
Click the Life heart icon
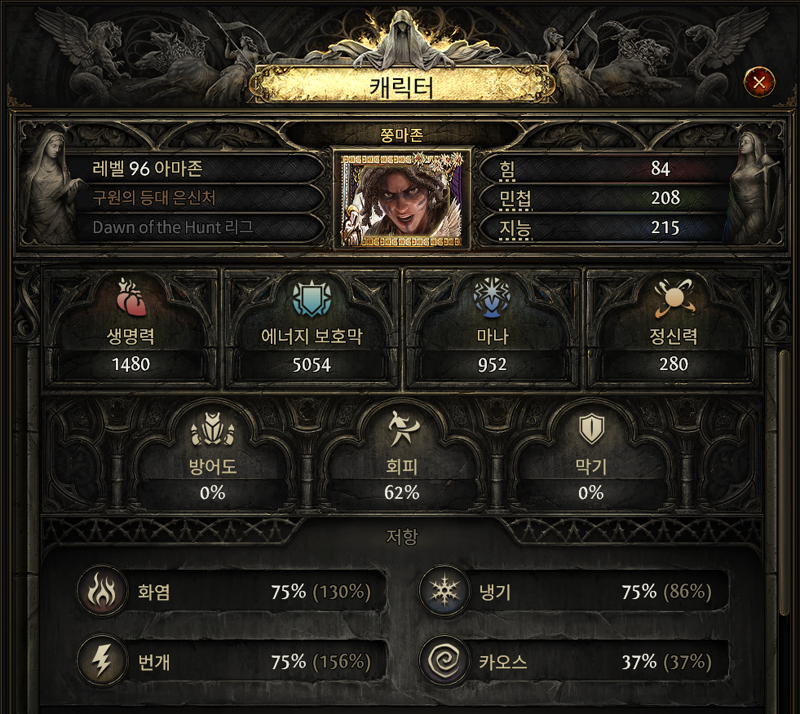click(x=131, y=297)
